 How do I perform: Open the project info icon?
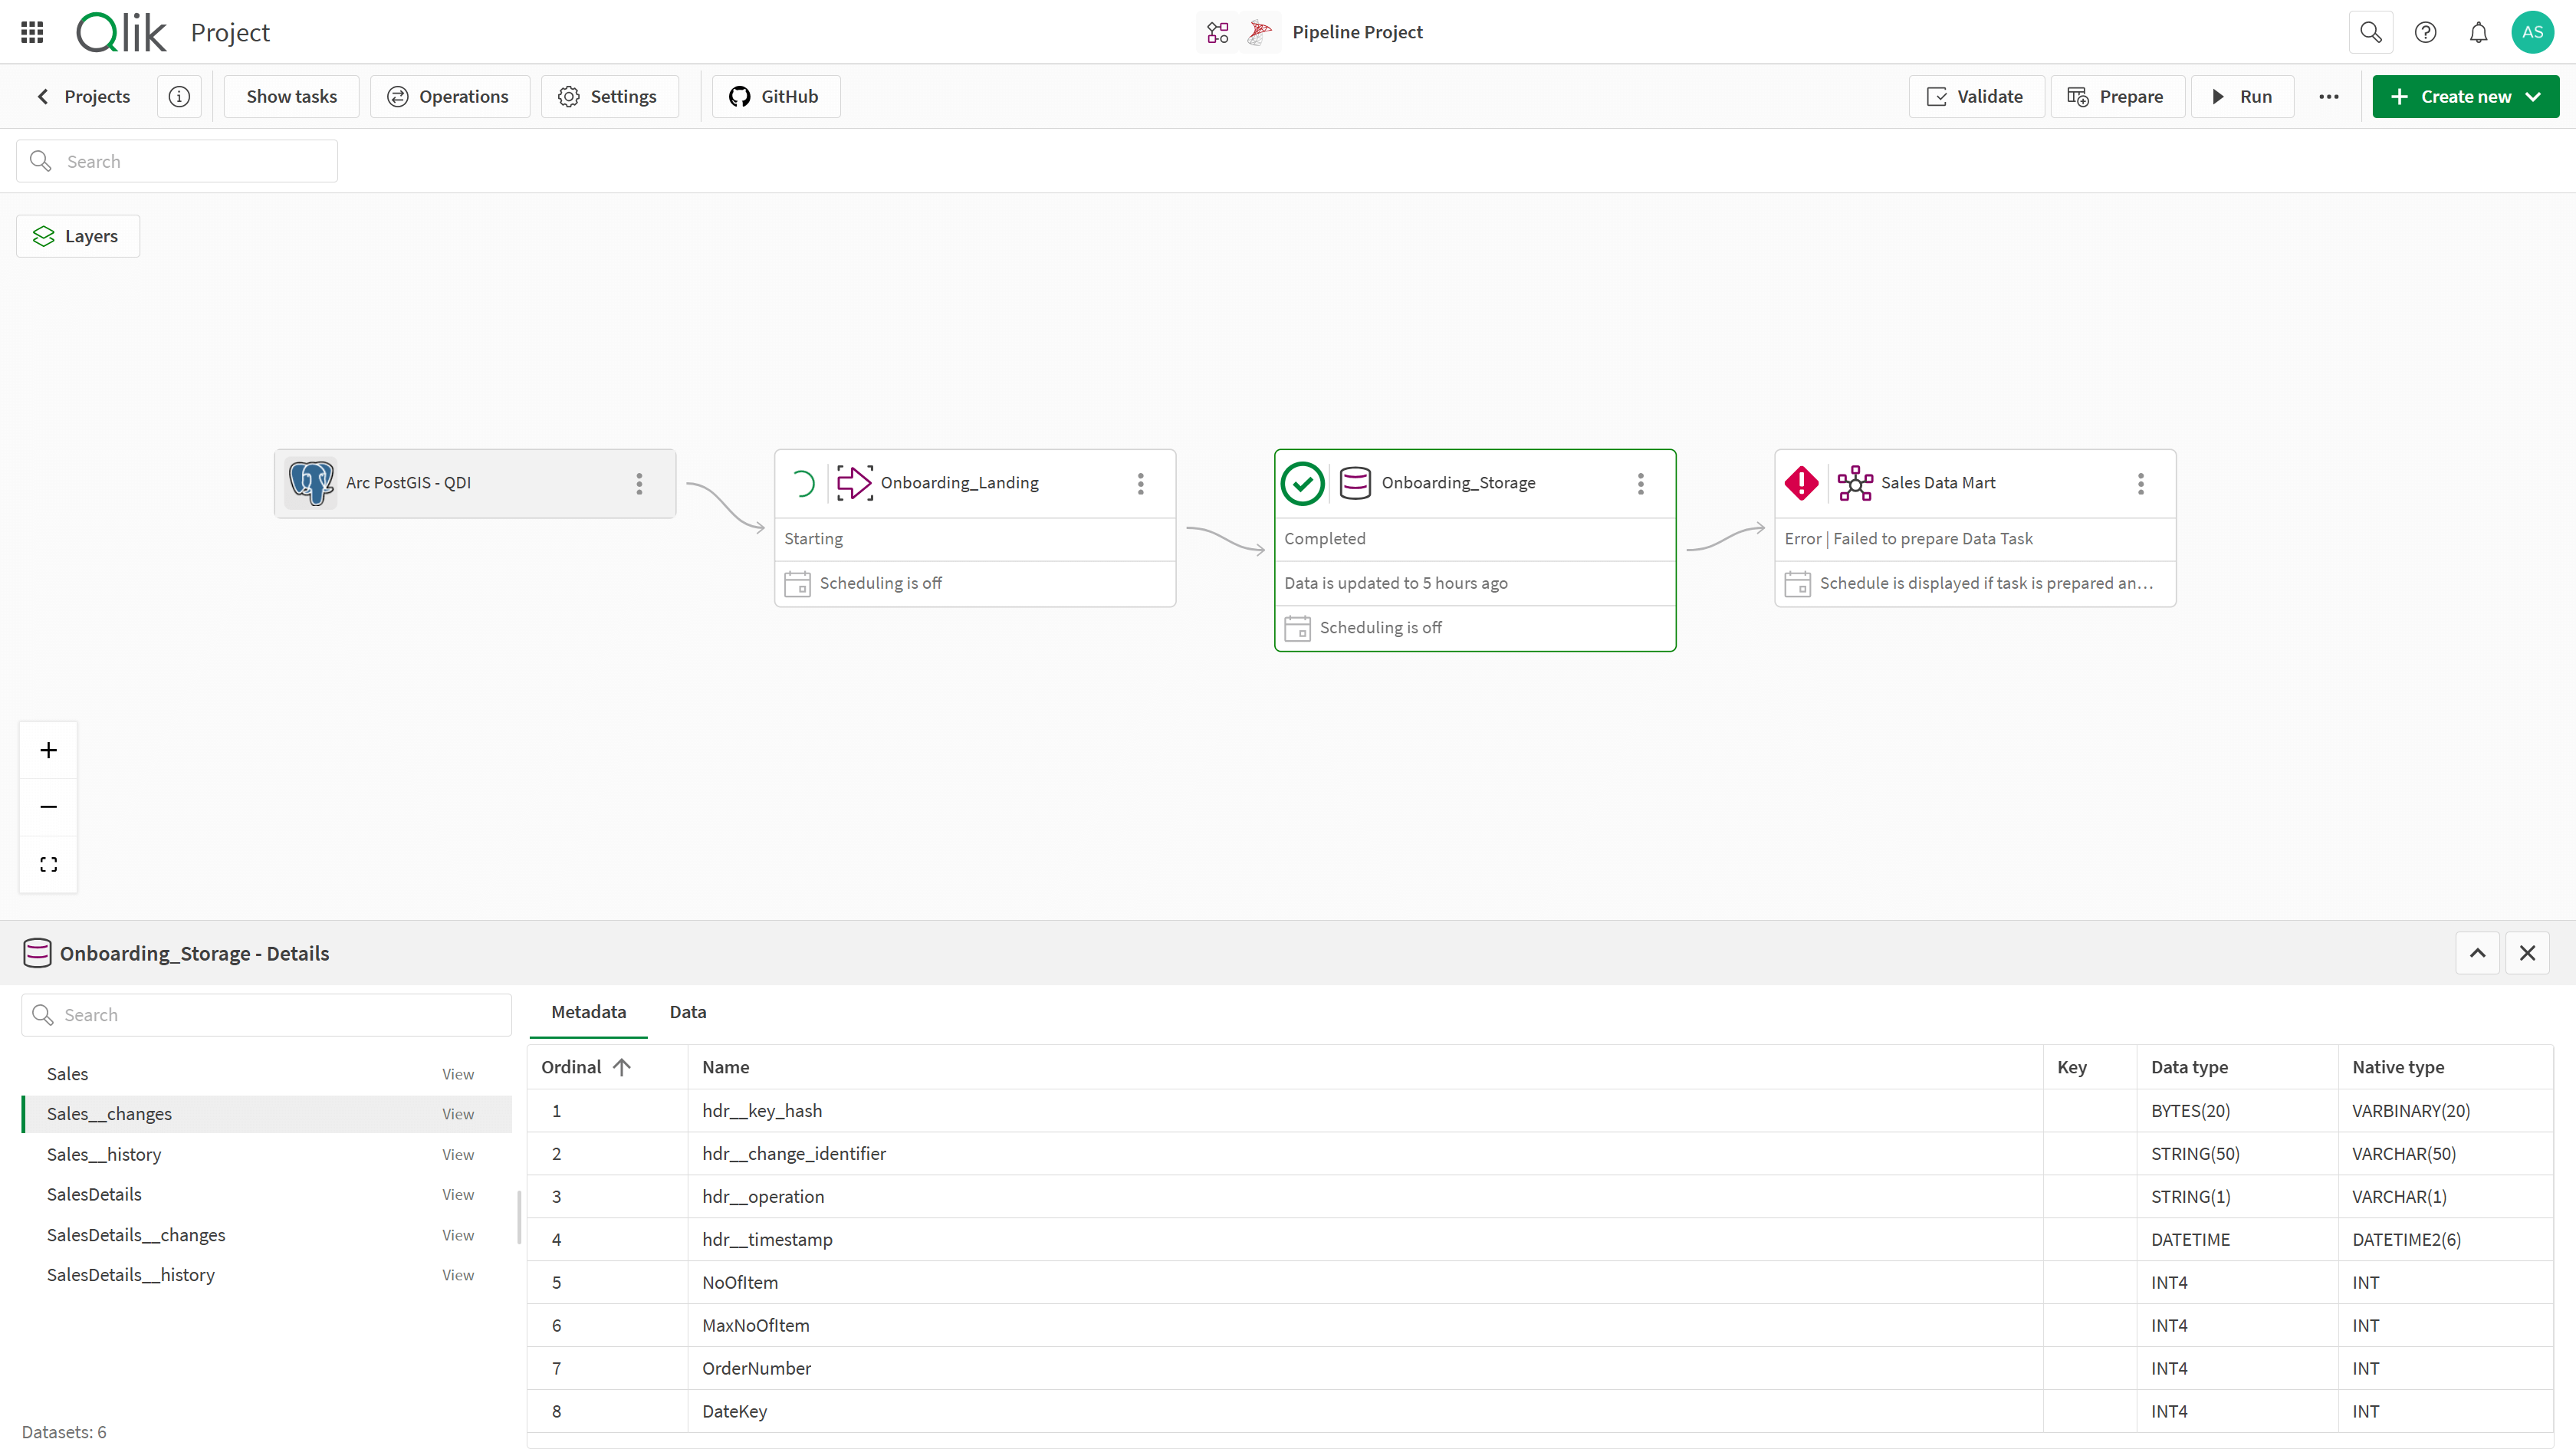coord(179,96)
